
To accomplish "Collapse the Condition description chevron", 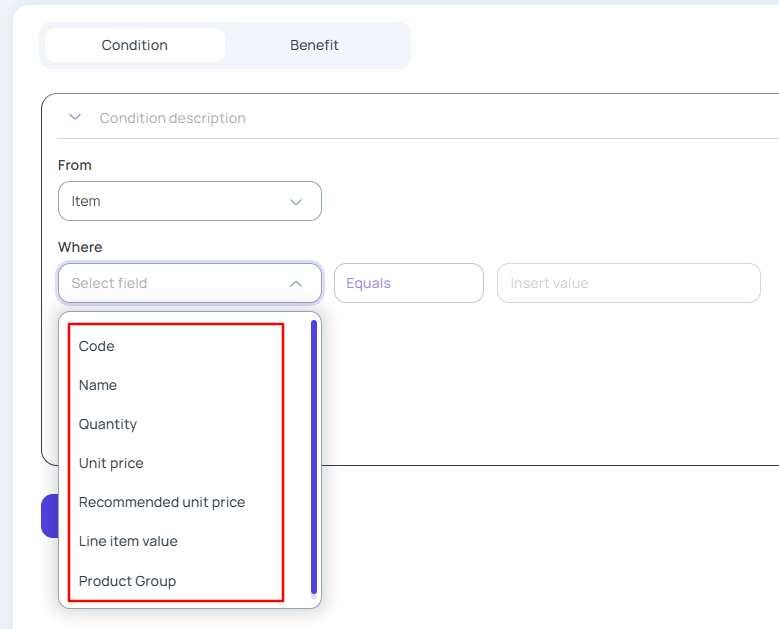I will [x=75, y=117].
